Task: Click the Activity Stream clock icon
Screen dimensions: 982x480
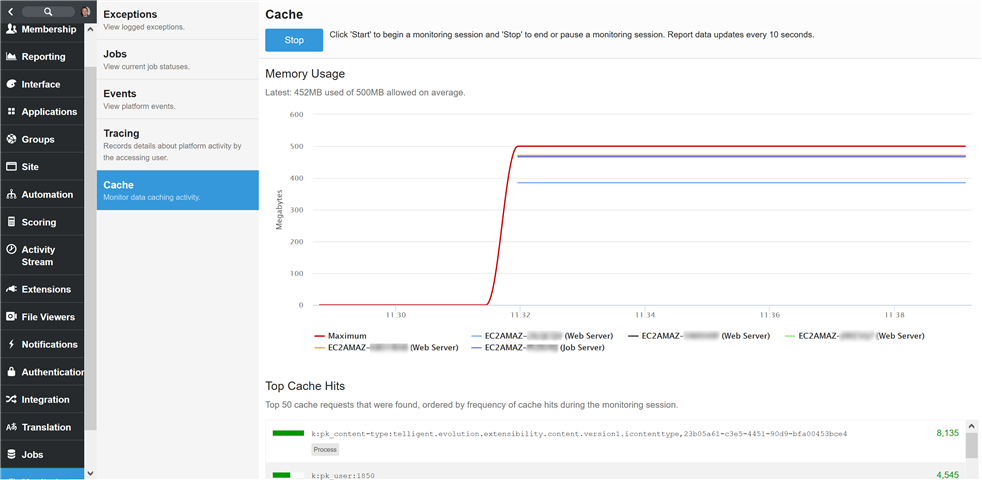Action: 11,249
